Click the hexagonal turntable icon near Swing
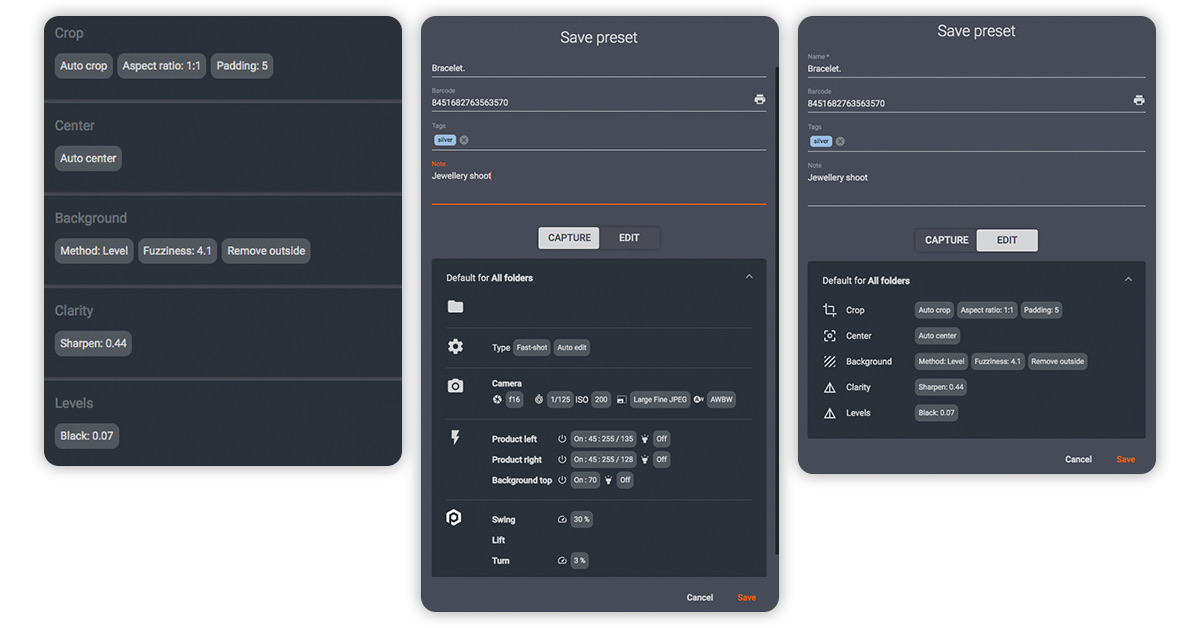Image resolution: width=1200 pixels, height=628 pixels. coord(454,518)
